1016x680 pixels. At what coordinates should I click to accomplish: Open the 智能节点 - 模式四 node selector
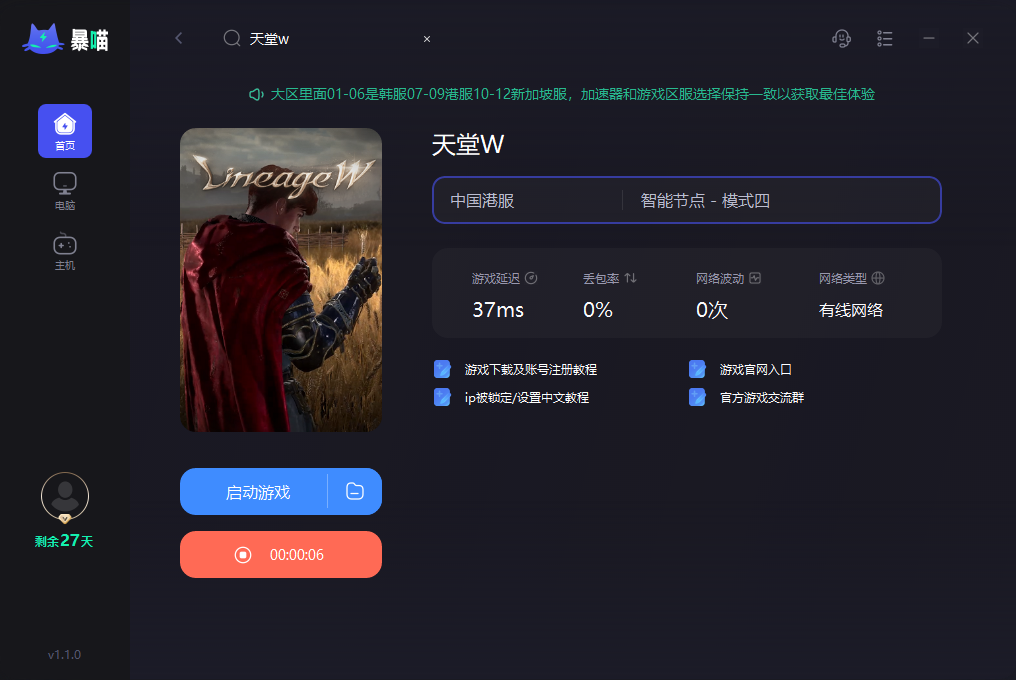point(781,200)
